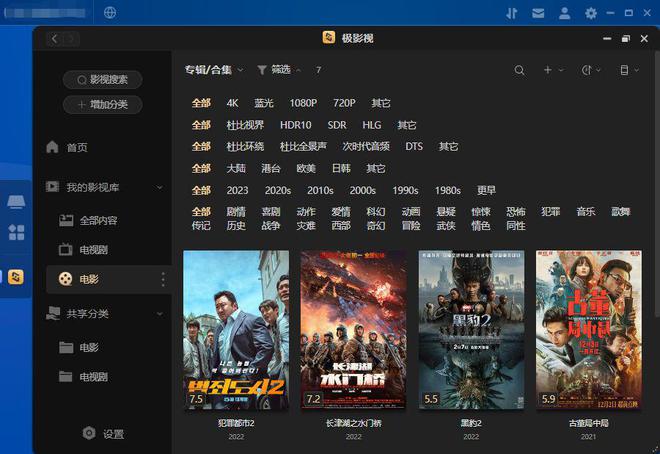Screen dimensions: 660x454
Task: Filter by 1080P resolution
Action: point(303,103)
